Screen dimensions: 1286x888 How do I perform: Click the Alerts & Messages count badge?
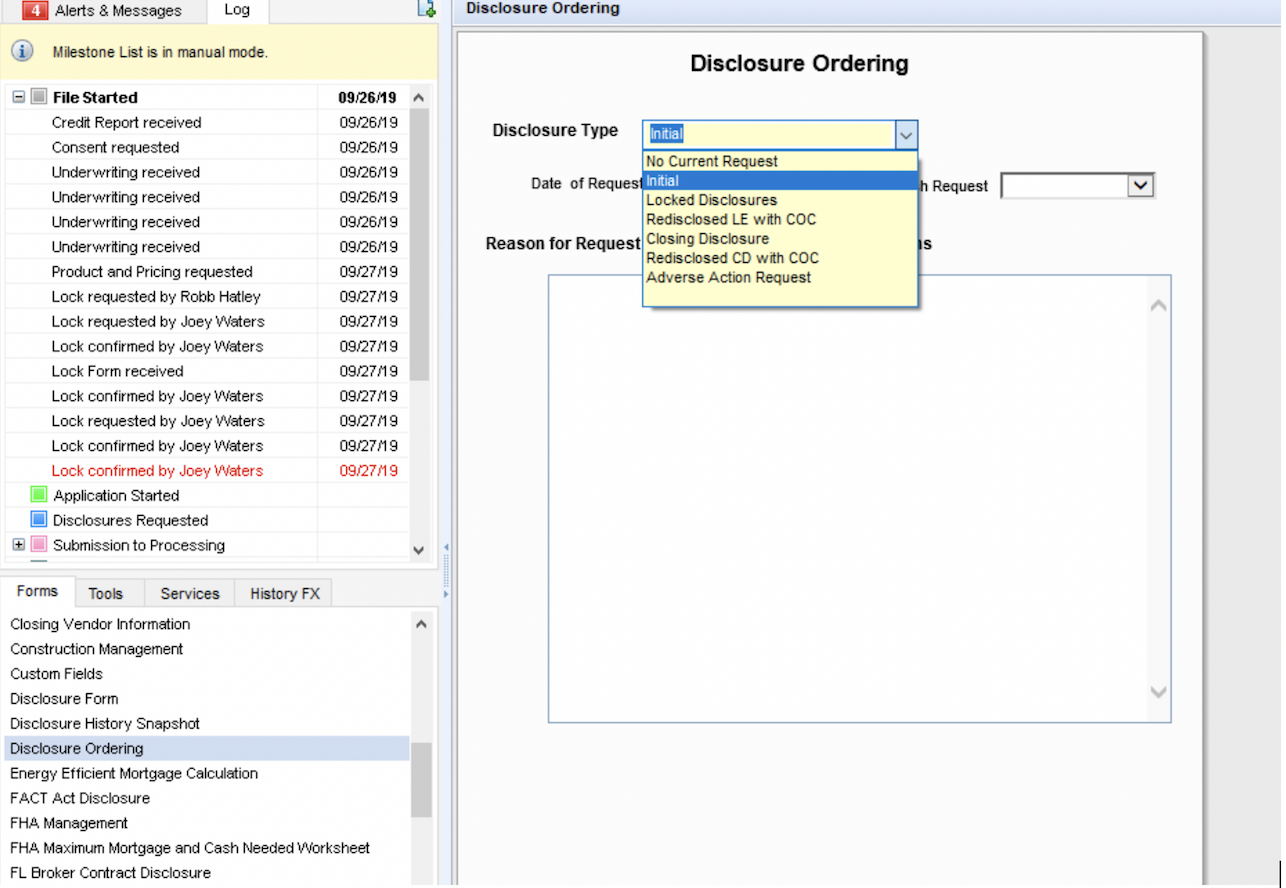[35, 11]
